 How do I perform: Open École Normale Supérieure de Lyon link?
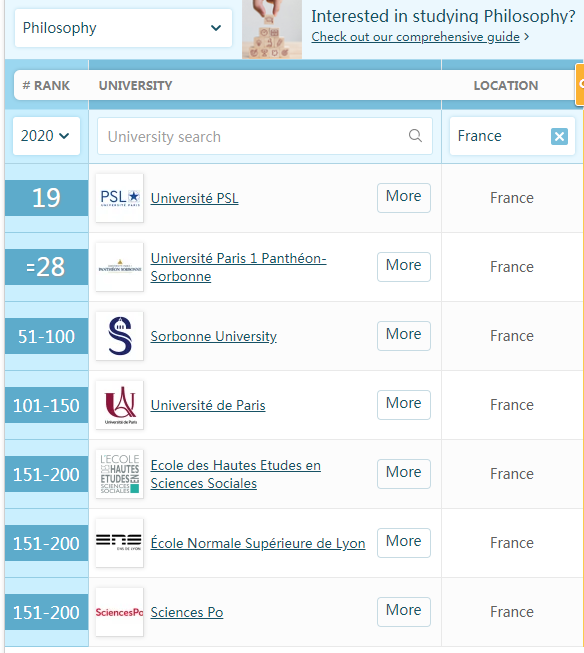coord(258,543)
